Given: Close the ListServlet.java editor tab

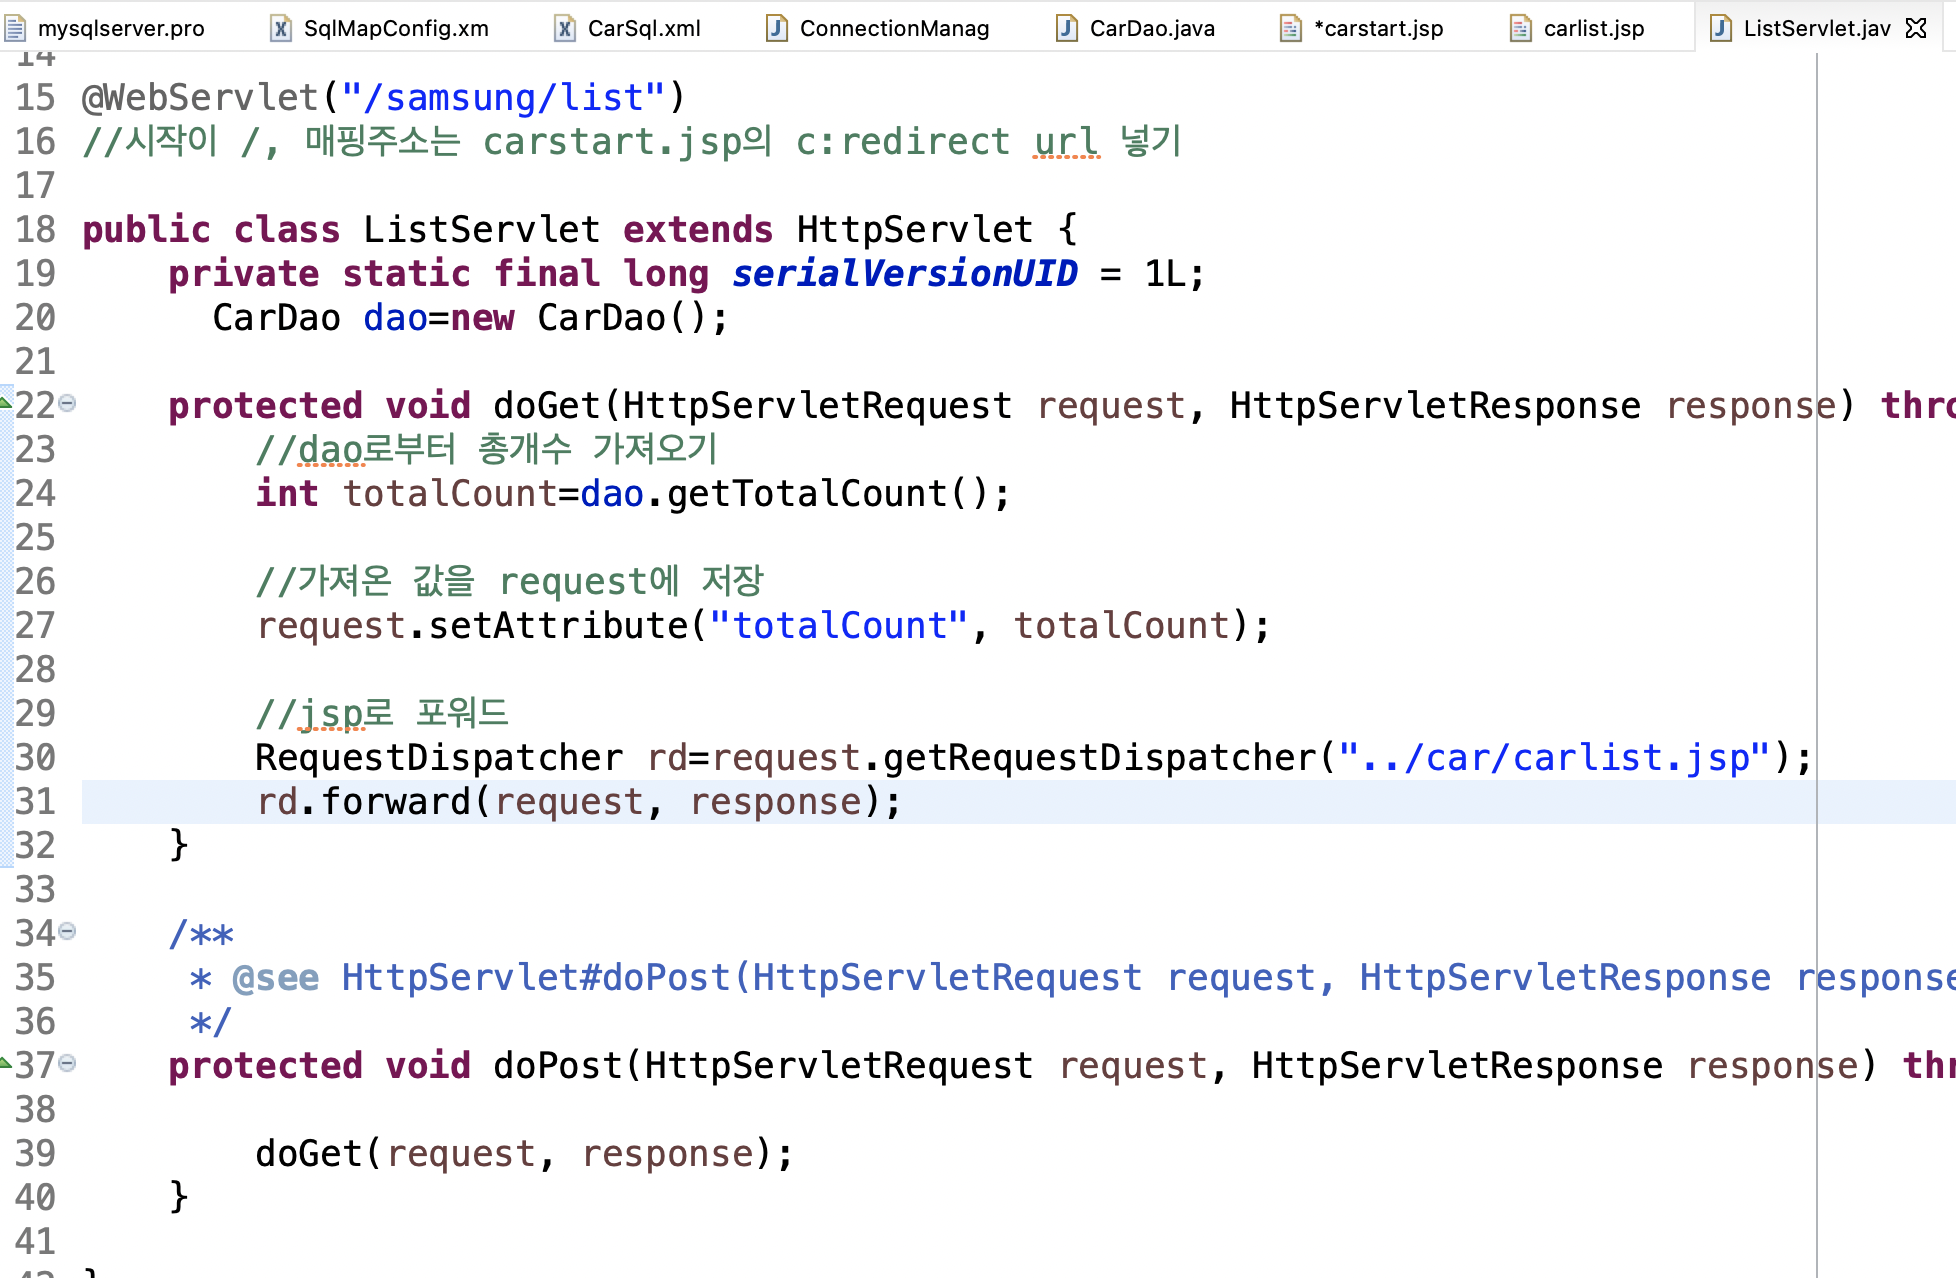Looking at the screenshot, I should click(1916, 28).
